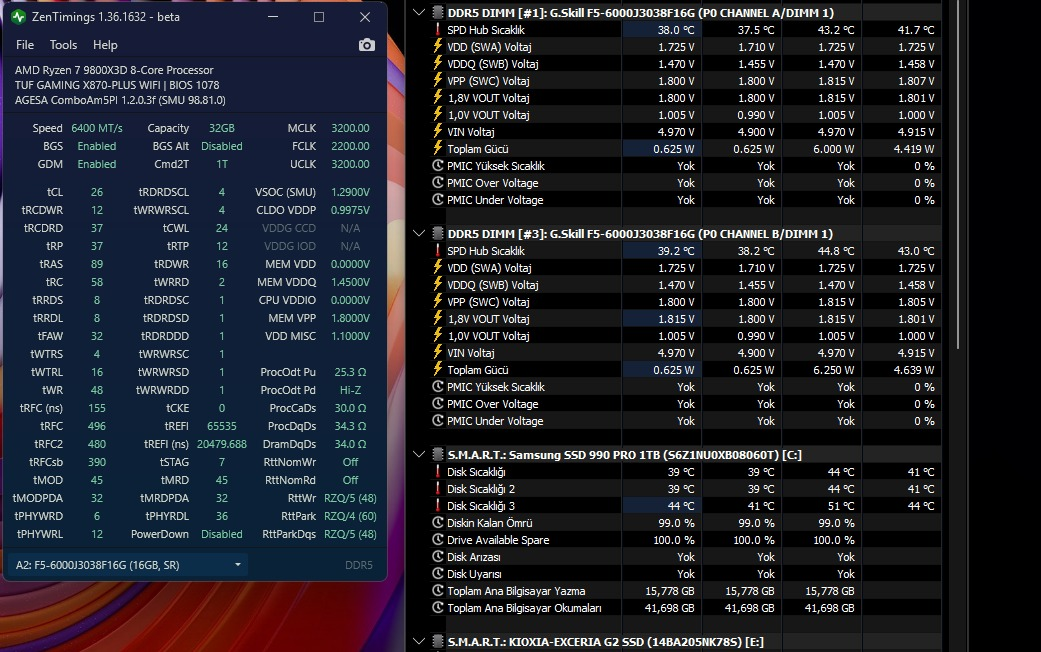1041x652 pixels.
Task: Click the drive icon beside the KIOXIA-EXCERIA G2 header
Action: (x=438, y=641)
